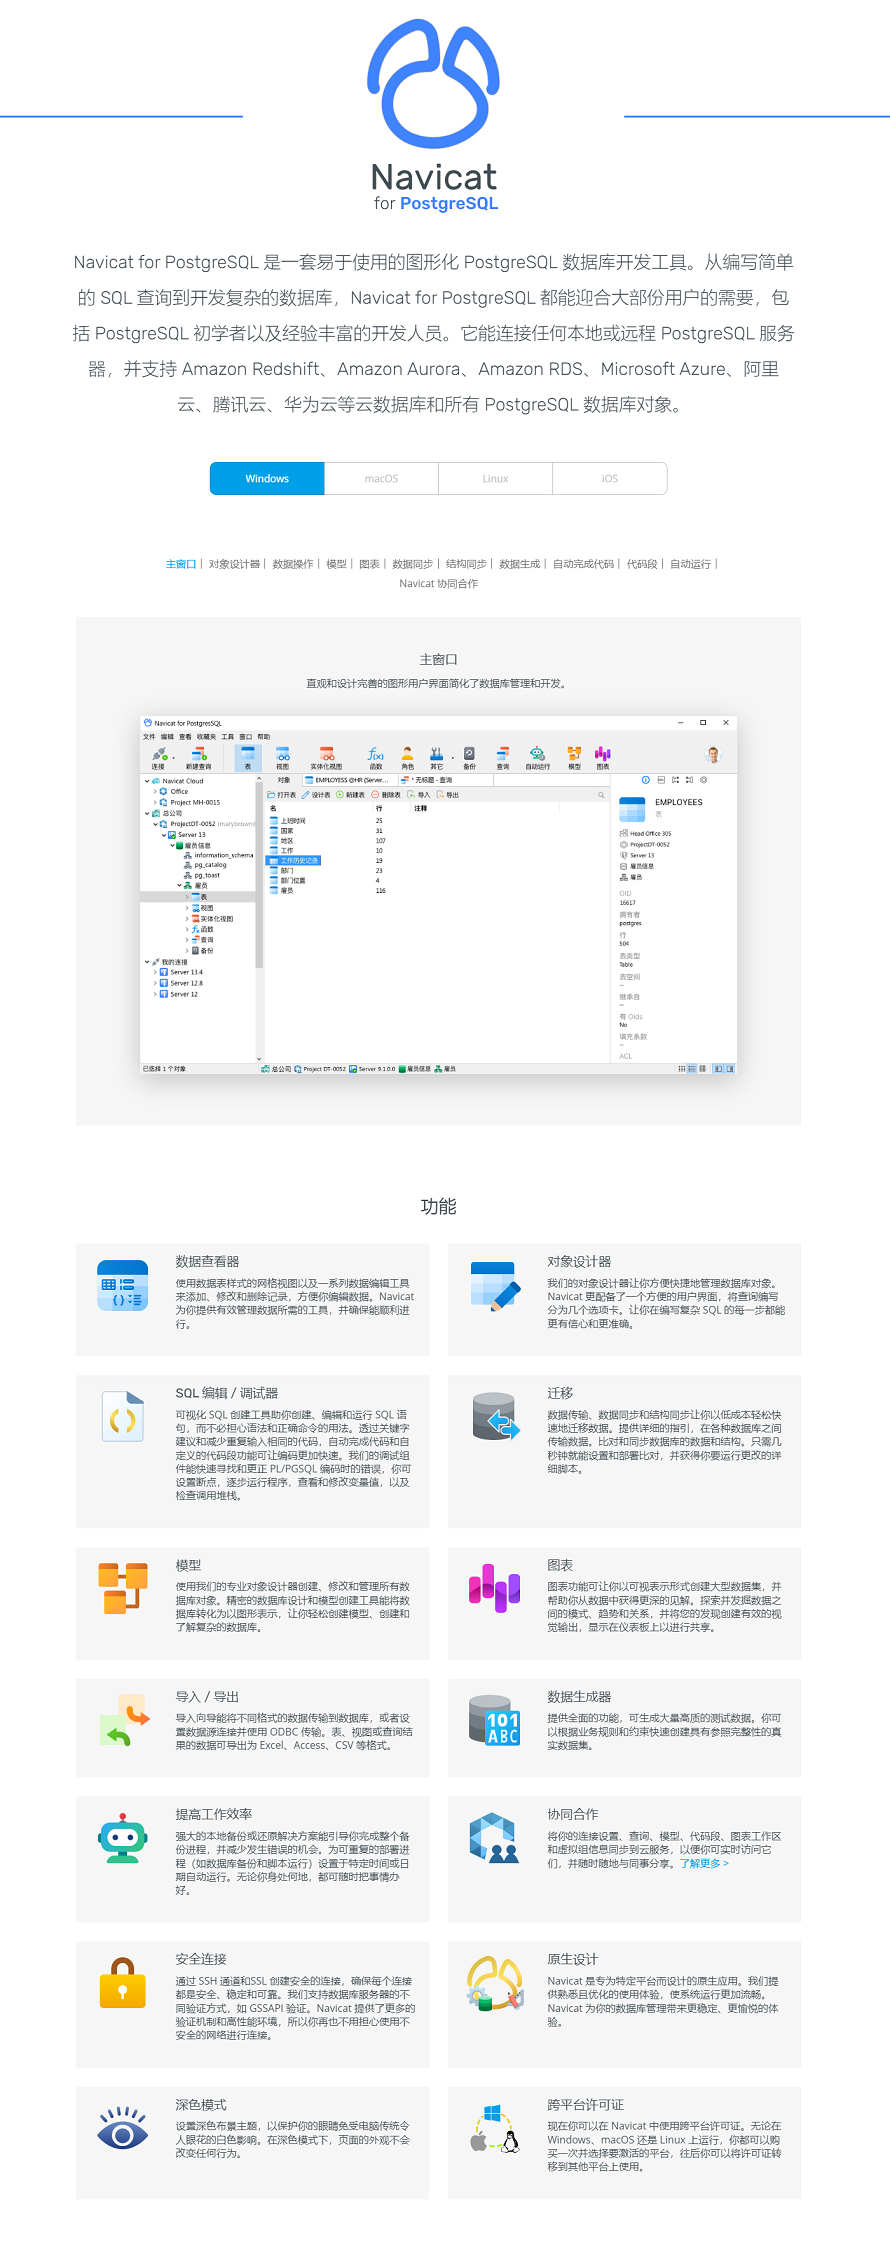Viewport: 890px width, 2268px height.
Task: Open the 数据操作 feature link
Action: click(x=292, y=564)
